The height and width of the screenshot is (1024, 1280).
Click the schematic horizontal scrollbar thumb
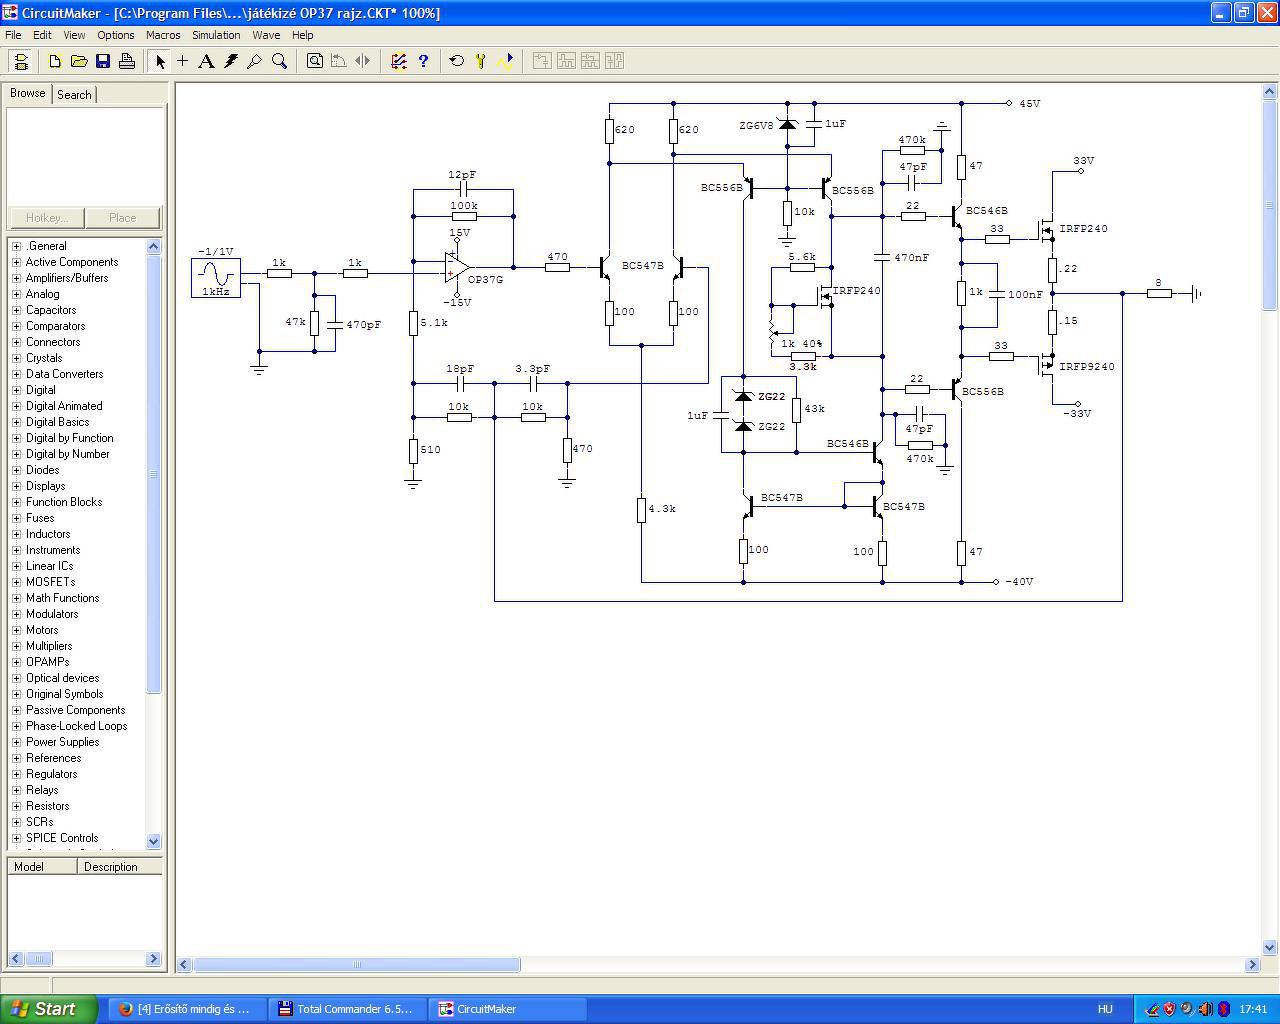(x=357, y=964)
